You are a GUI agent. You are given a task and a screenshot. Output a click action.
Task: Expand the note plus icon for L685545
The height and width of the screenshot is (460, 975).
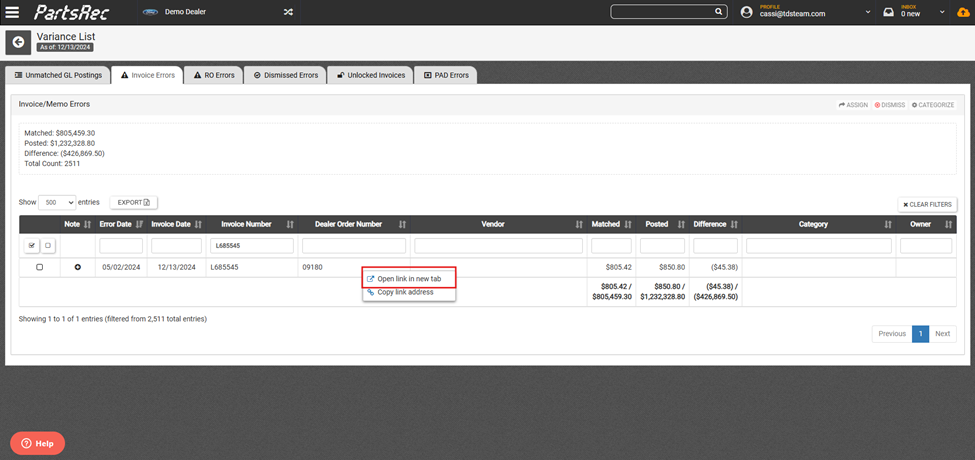point(78,267)
